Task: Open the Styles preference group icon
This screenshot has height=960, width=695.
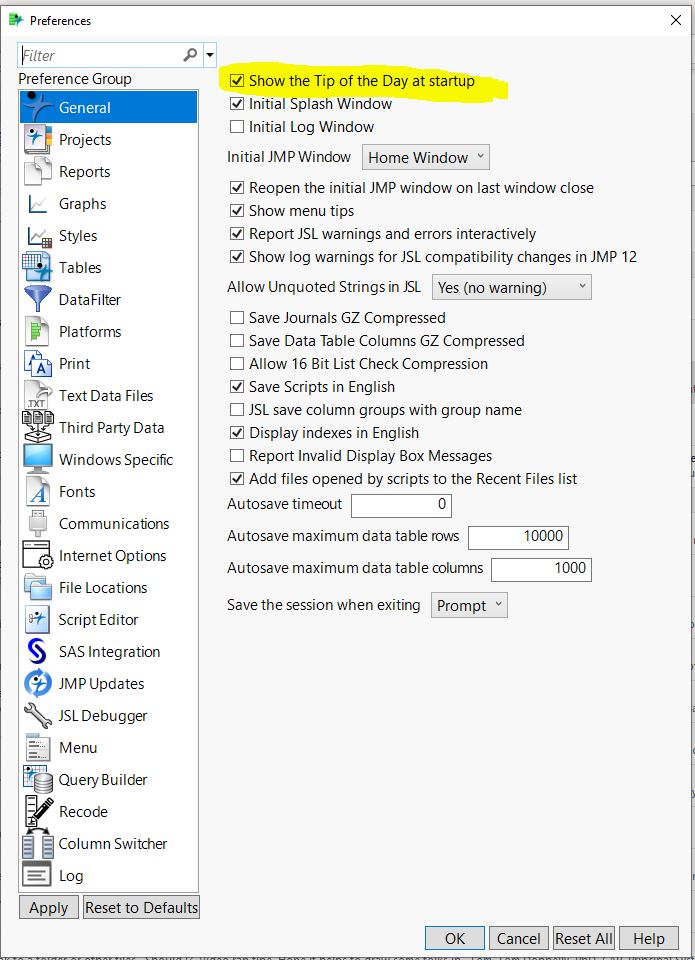Action: [38, 236]
